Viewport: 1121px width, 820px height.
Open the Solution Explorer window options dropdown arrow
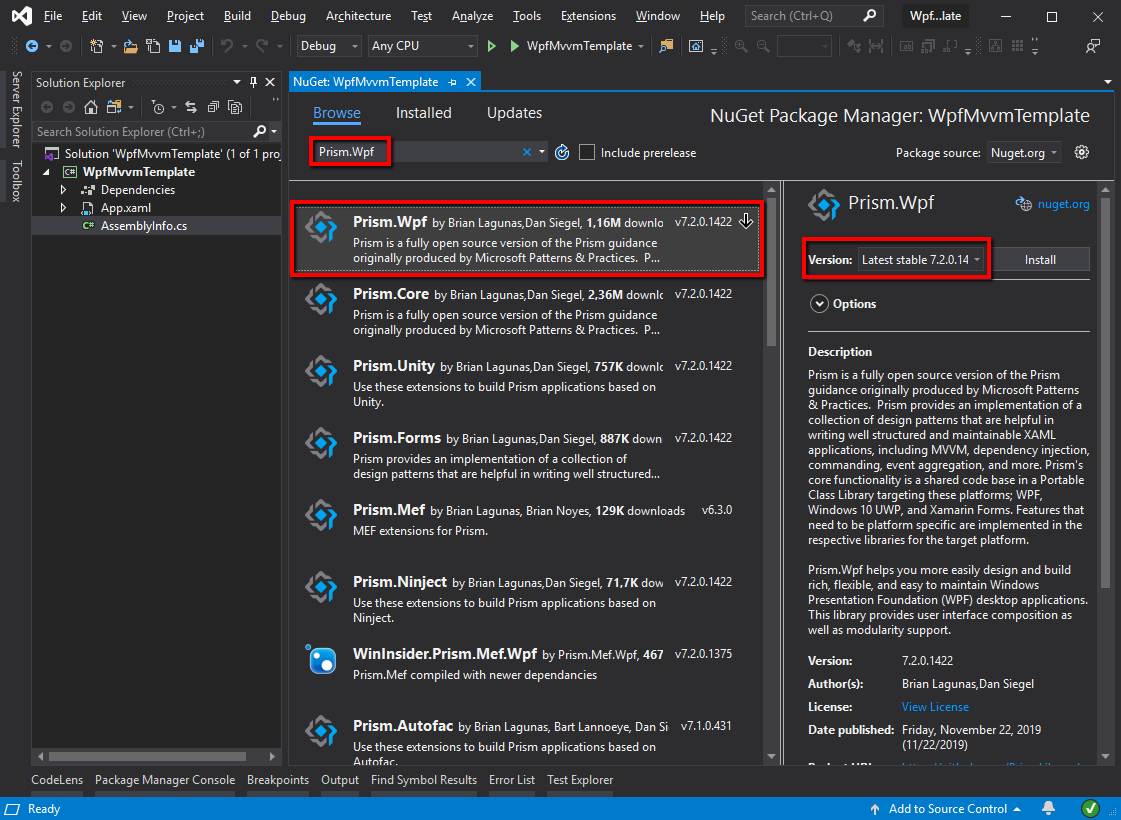pyautogui.click(x=237, y=82)
